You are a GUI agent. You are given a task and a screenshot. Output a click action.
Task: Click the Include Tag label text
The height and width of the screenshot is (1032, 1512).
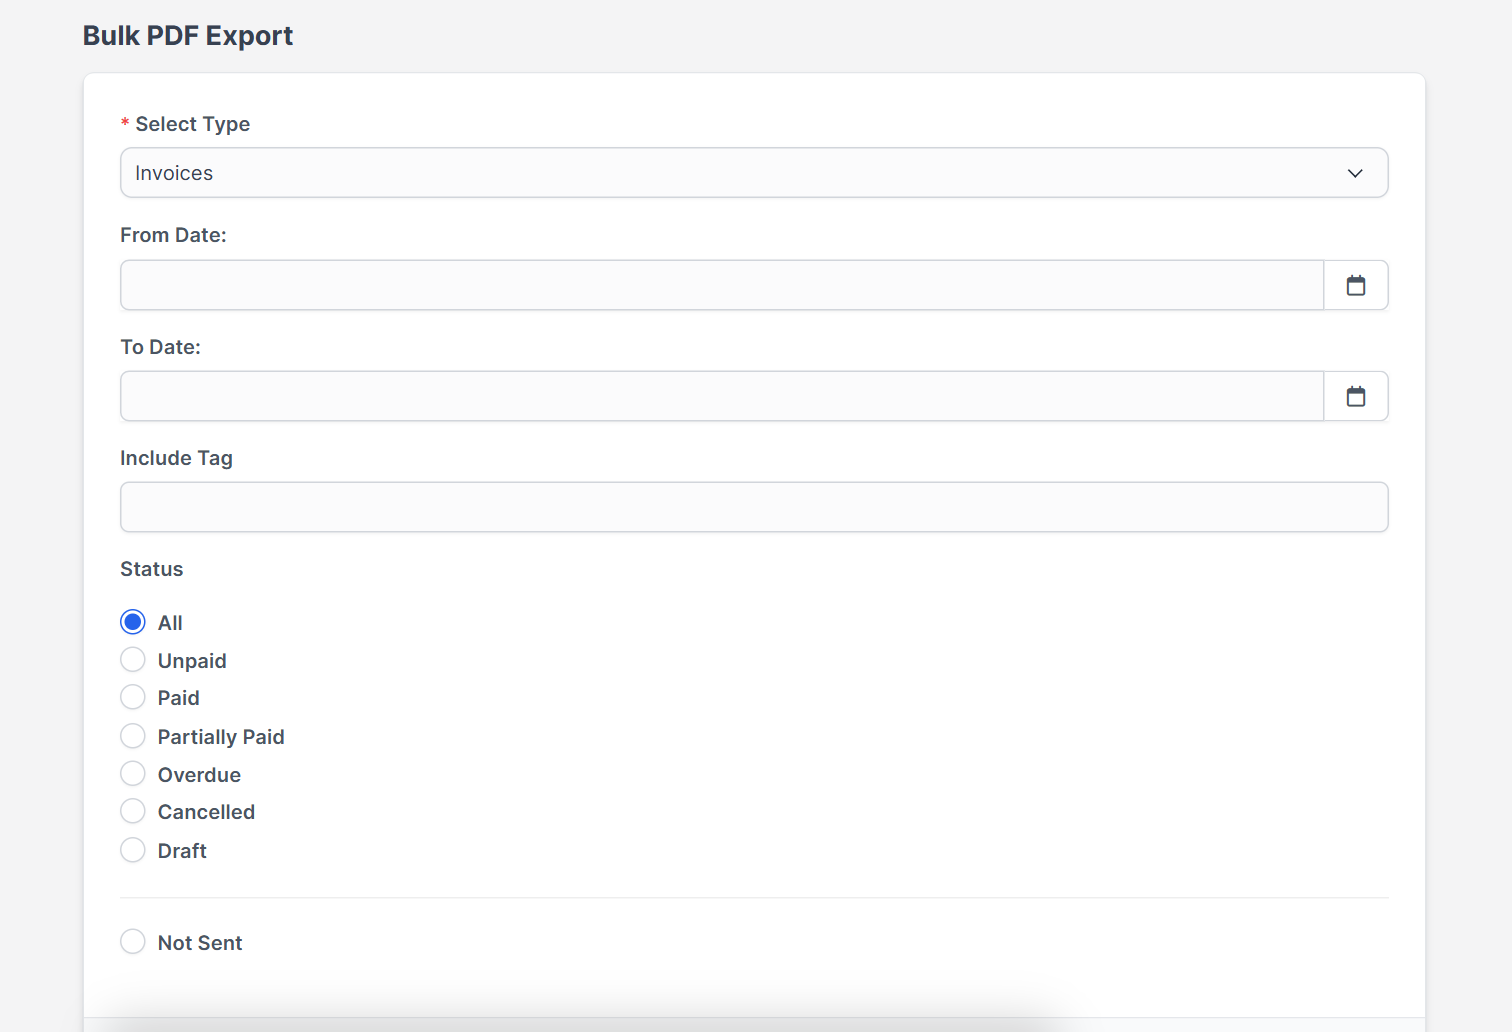tap(176, 458)
